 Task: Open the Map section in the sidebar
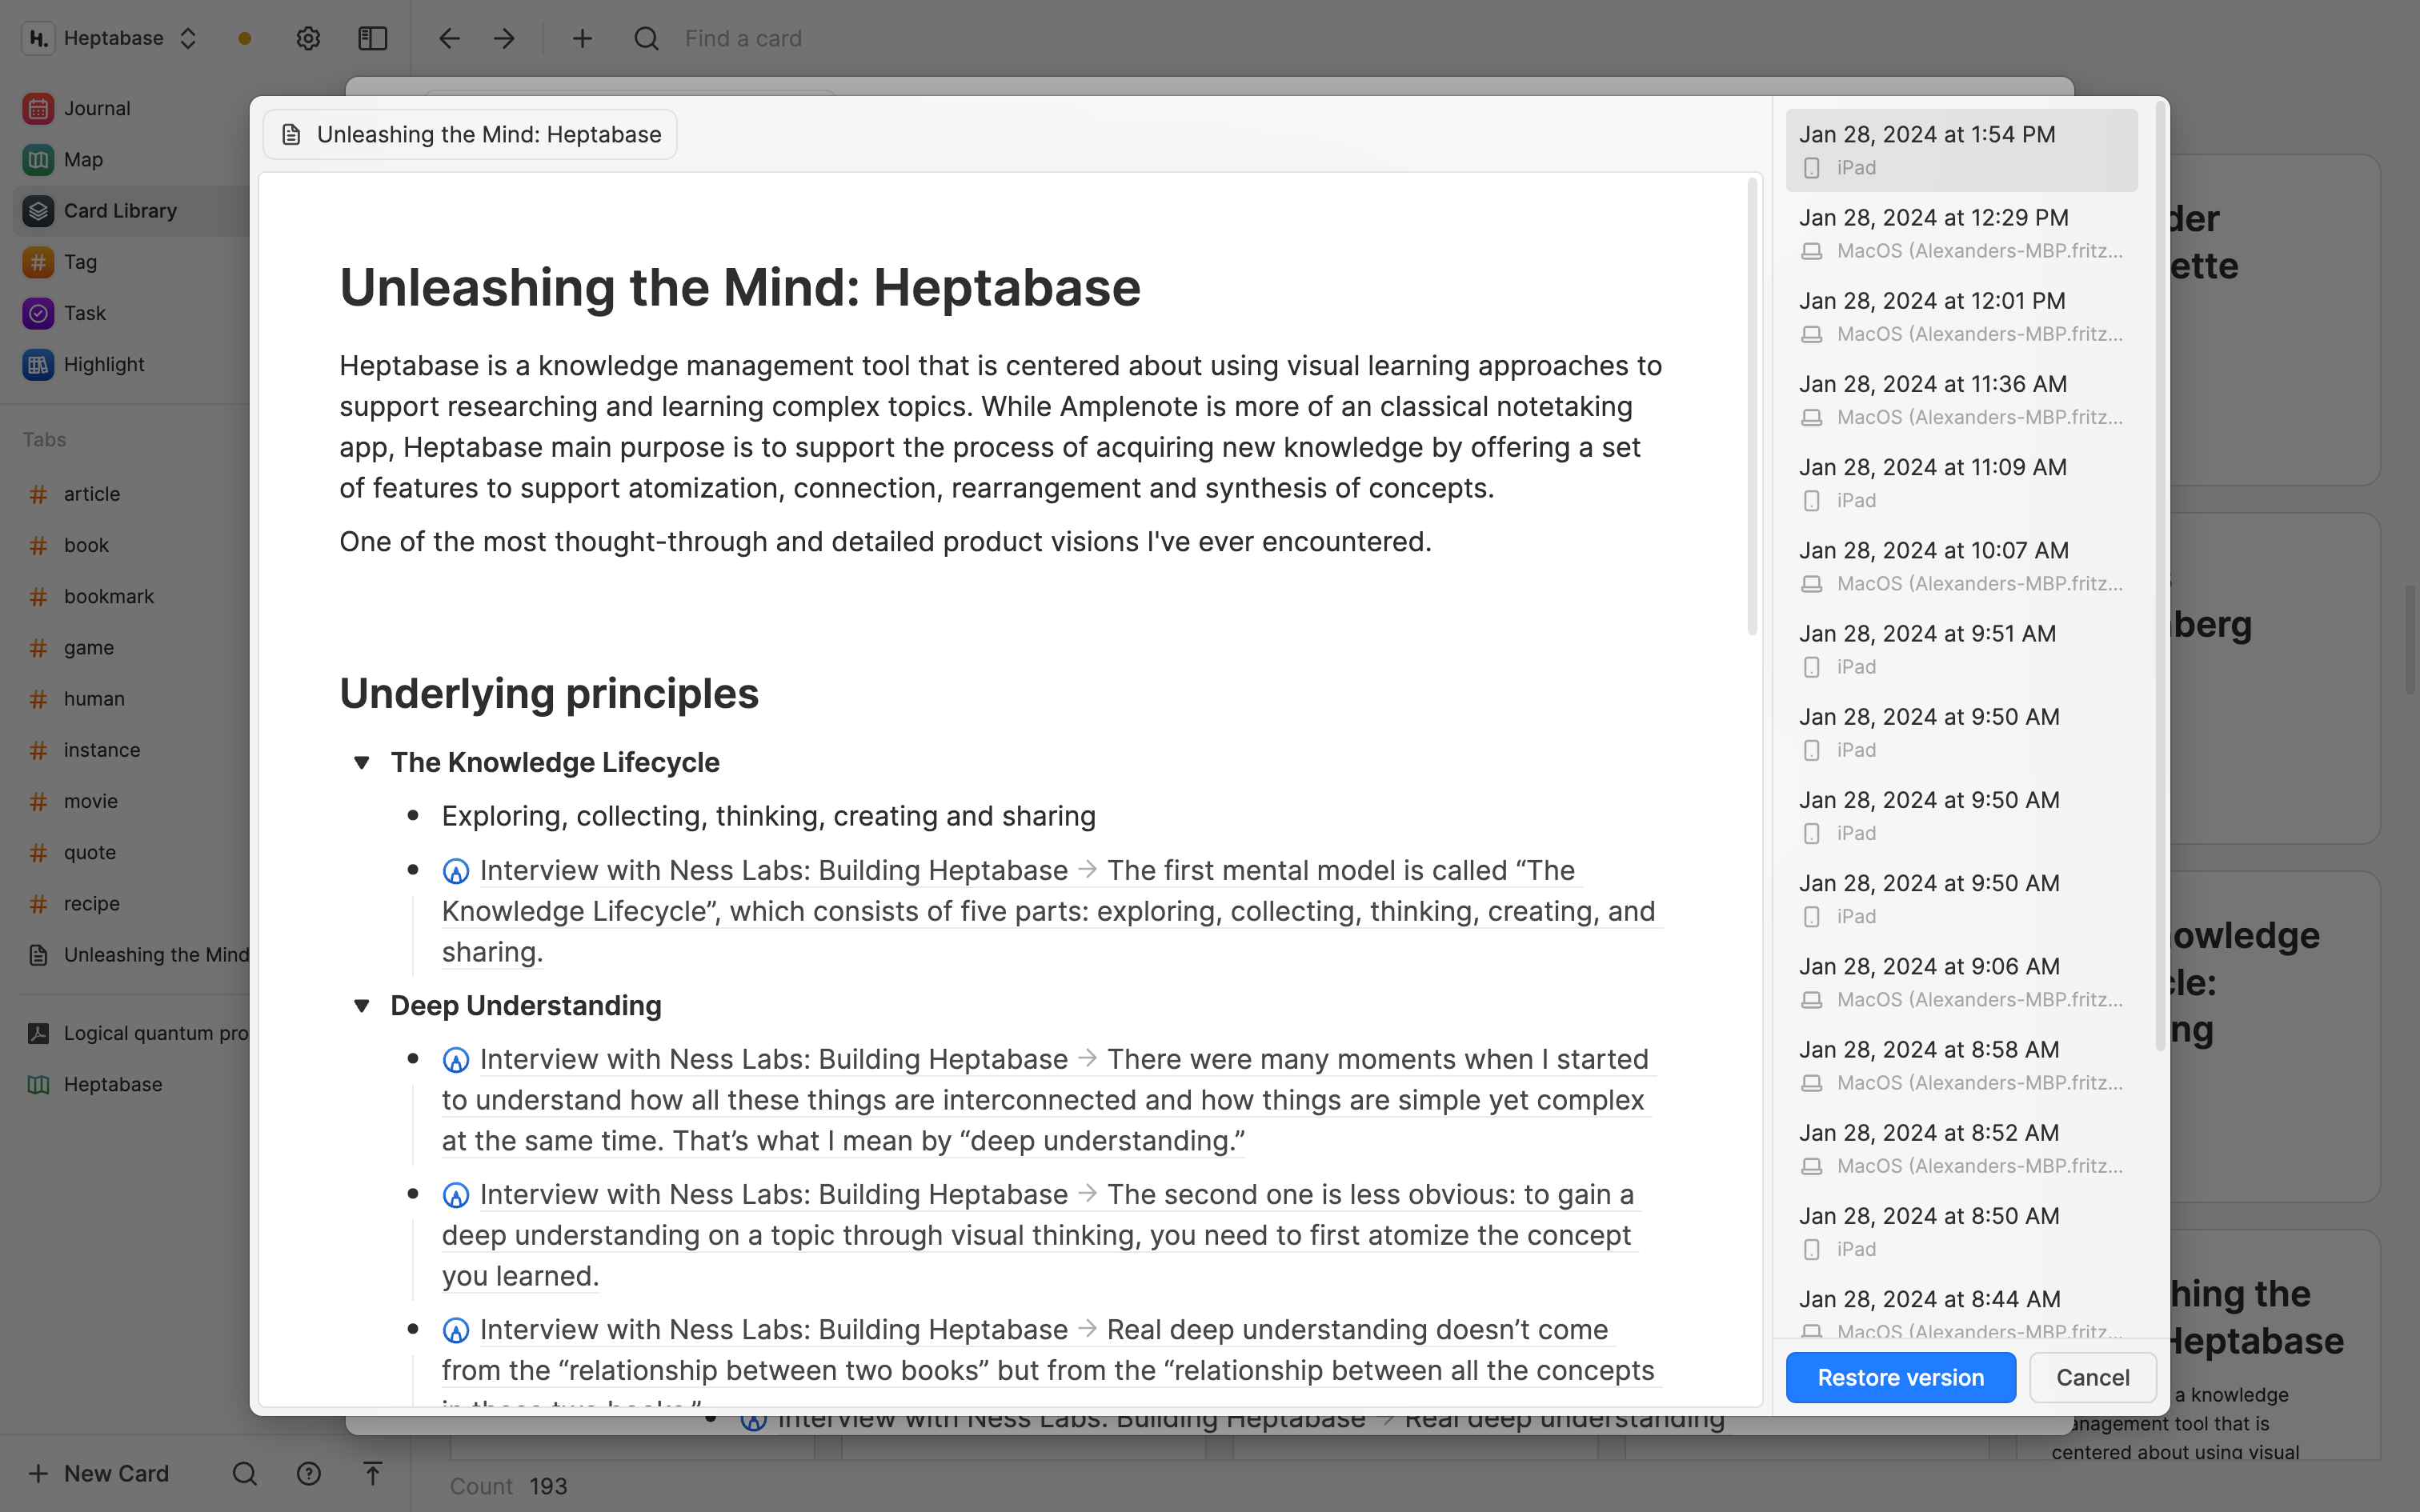point(84,159)
